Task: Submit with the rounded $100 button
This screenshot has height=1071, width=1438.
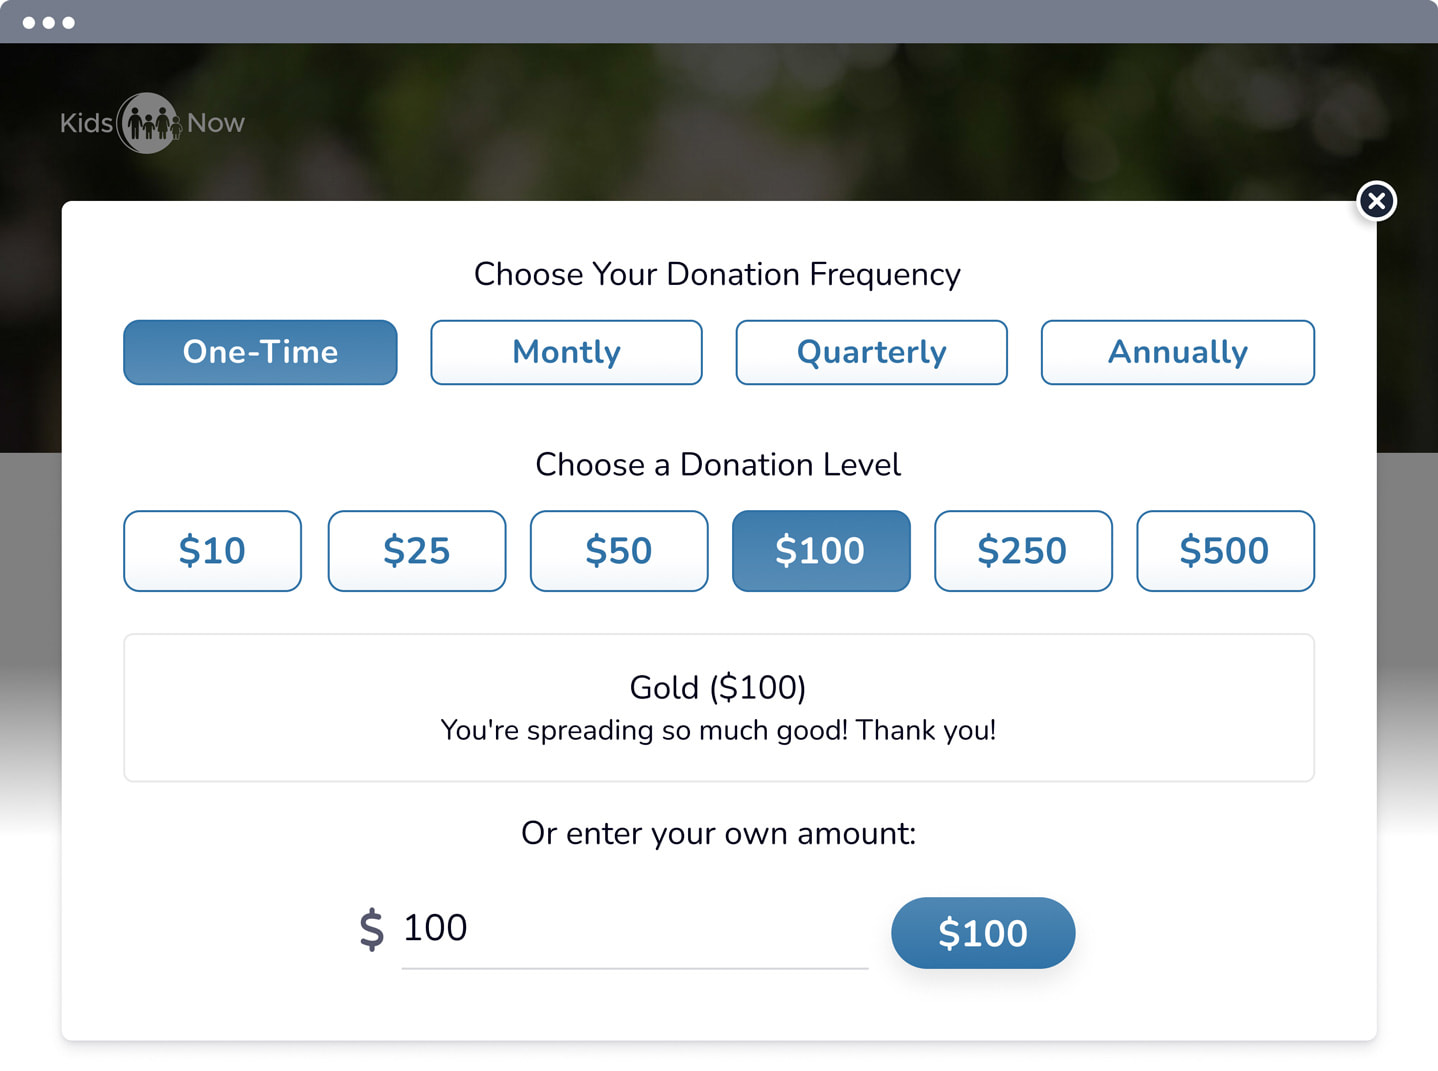Action: click(983, 933)
